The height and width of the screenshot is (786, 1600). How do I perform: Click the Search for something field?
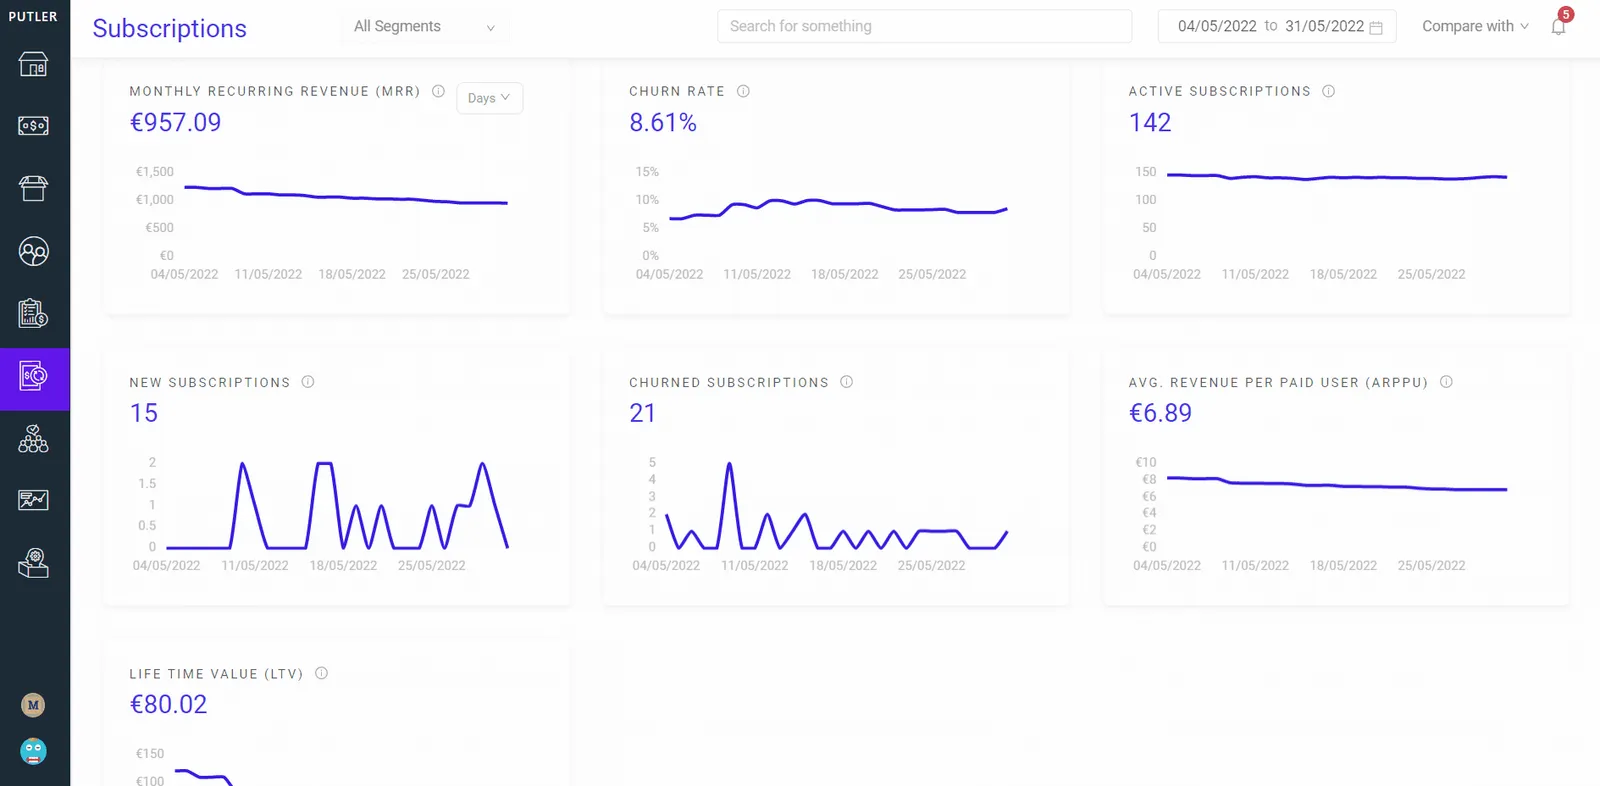(924, 26)
